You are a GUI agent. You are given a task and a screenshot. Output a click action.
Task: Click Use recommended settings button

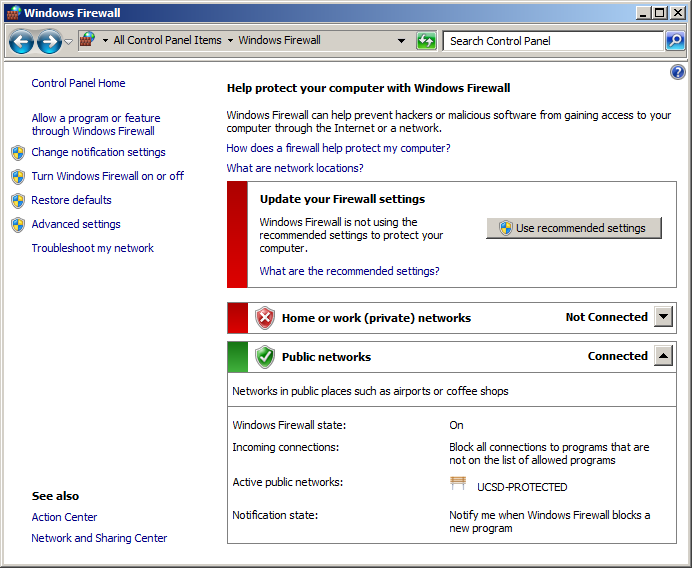pyautogui.click(x=574, y=228)
